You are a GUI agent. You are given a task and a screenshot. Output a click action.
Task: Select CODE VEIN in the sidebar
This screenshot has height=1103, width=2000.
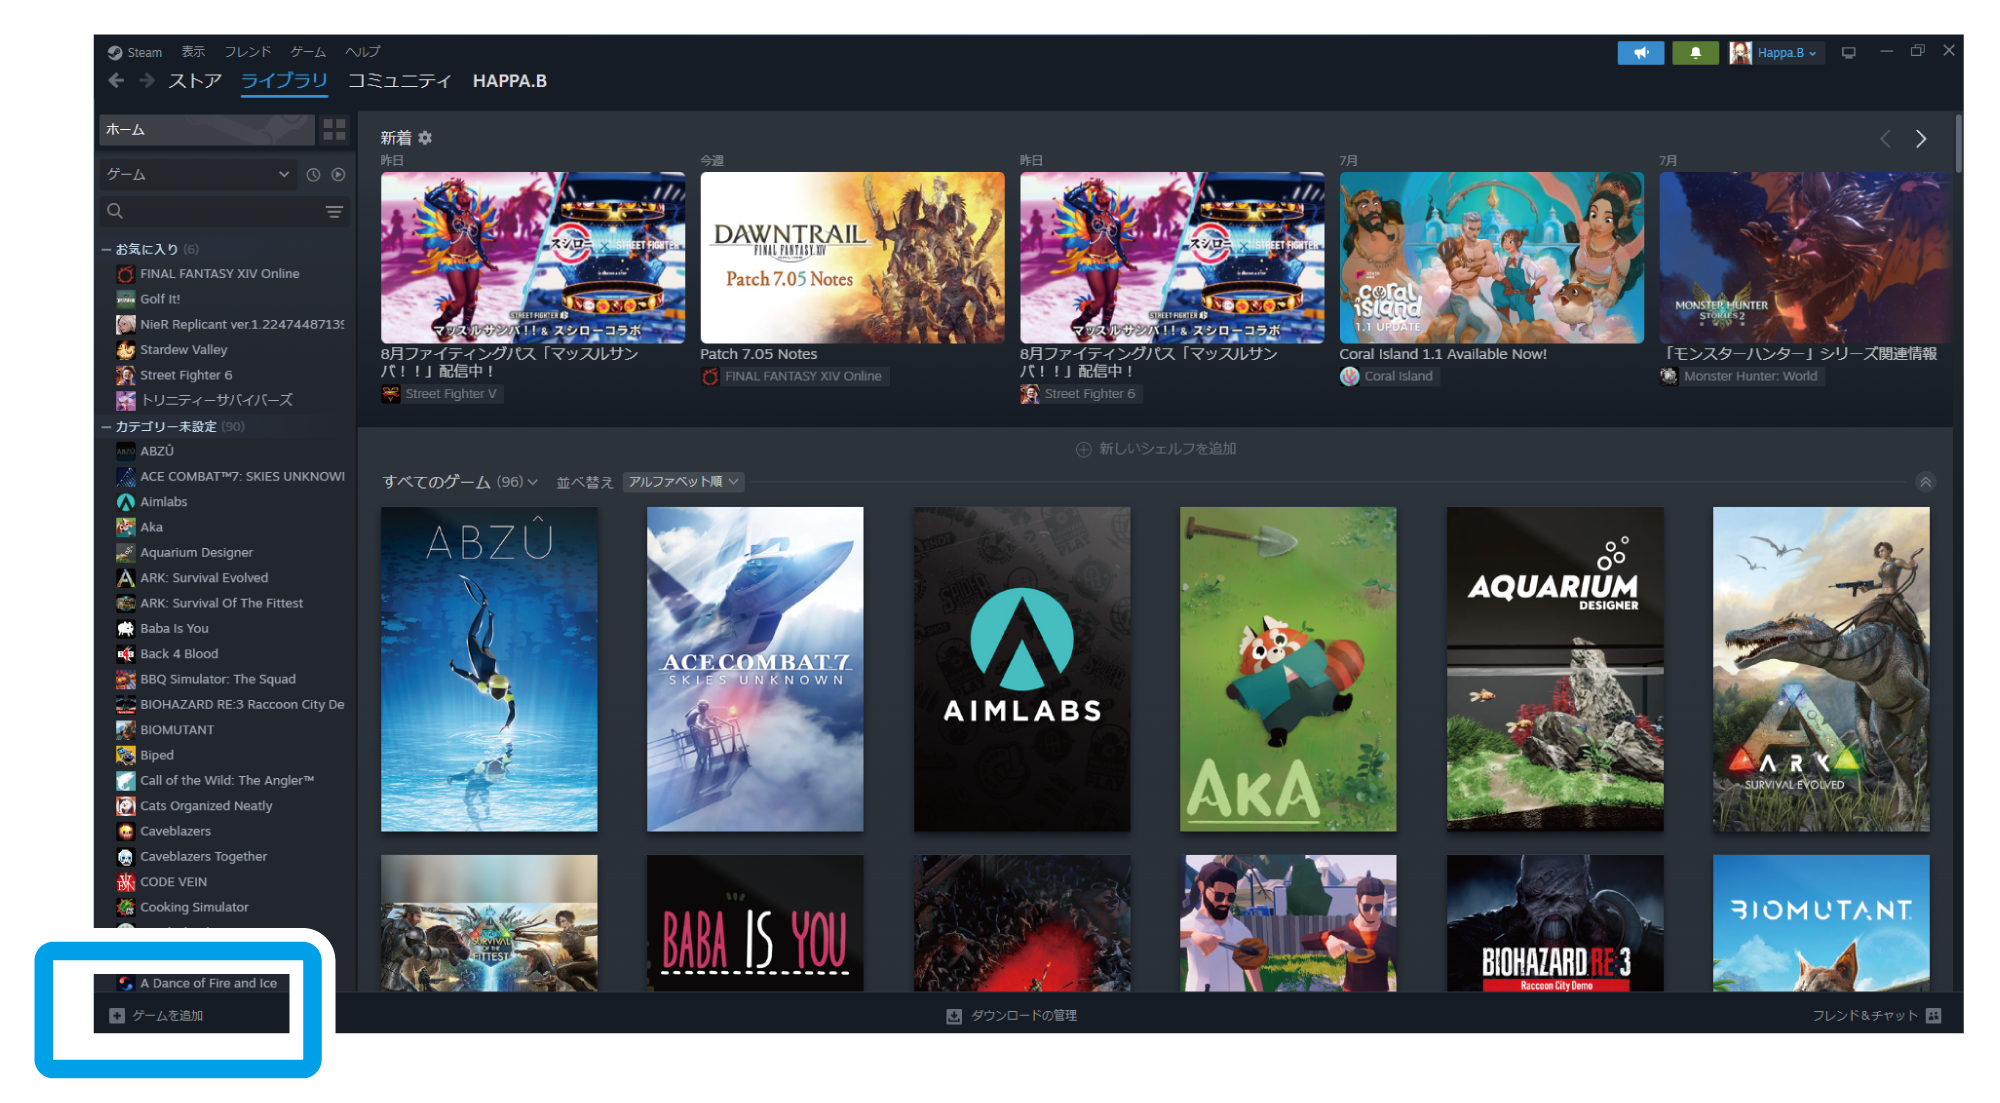[173, 882]
